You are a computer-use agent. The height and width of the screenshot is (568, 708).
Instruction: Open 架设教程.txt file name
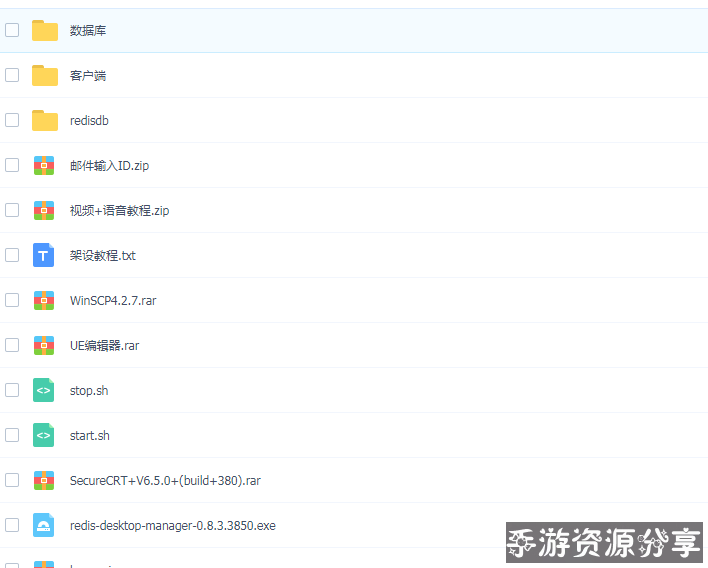[x=102, y=256]
